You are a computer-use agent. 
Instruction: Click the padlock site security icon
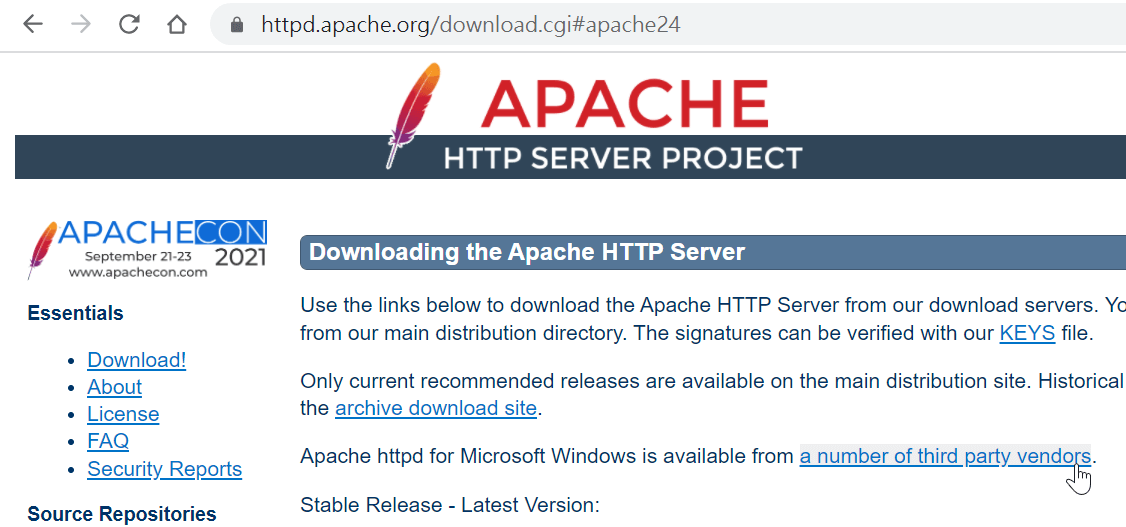(x=237, y=25)
